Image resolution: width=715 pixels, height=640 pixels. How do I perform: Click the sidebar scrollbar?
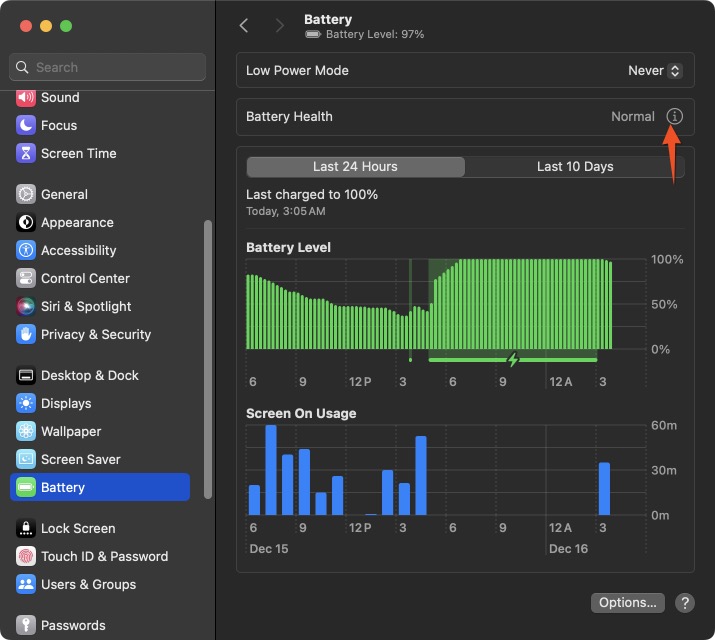click(208, 360)
